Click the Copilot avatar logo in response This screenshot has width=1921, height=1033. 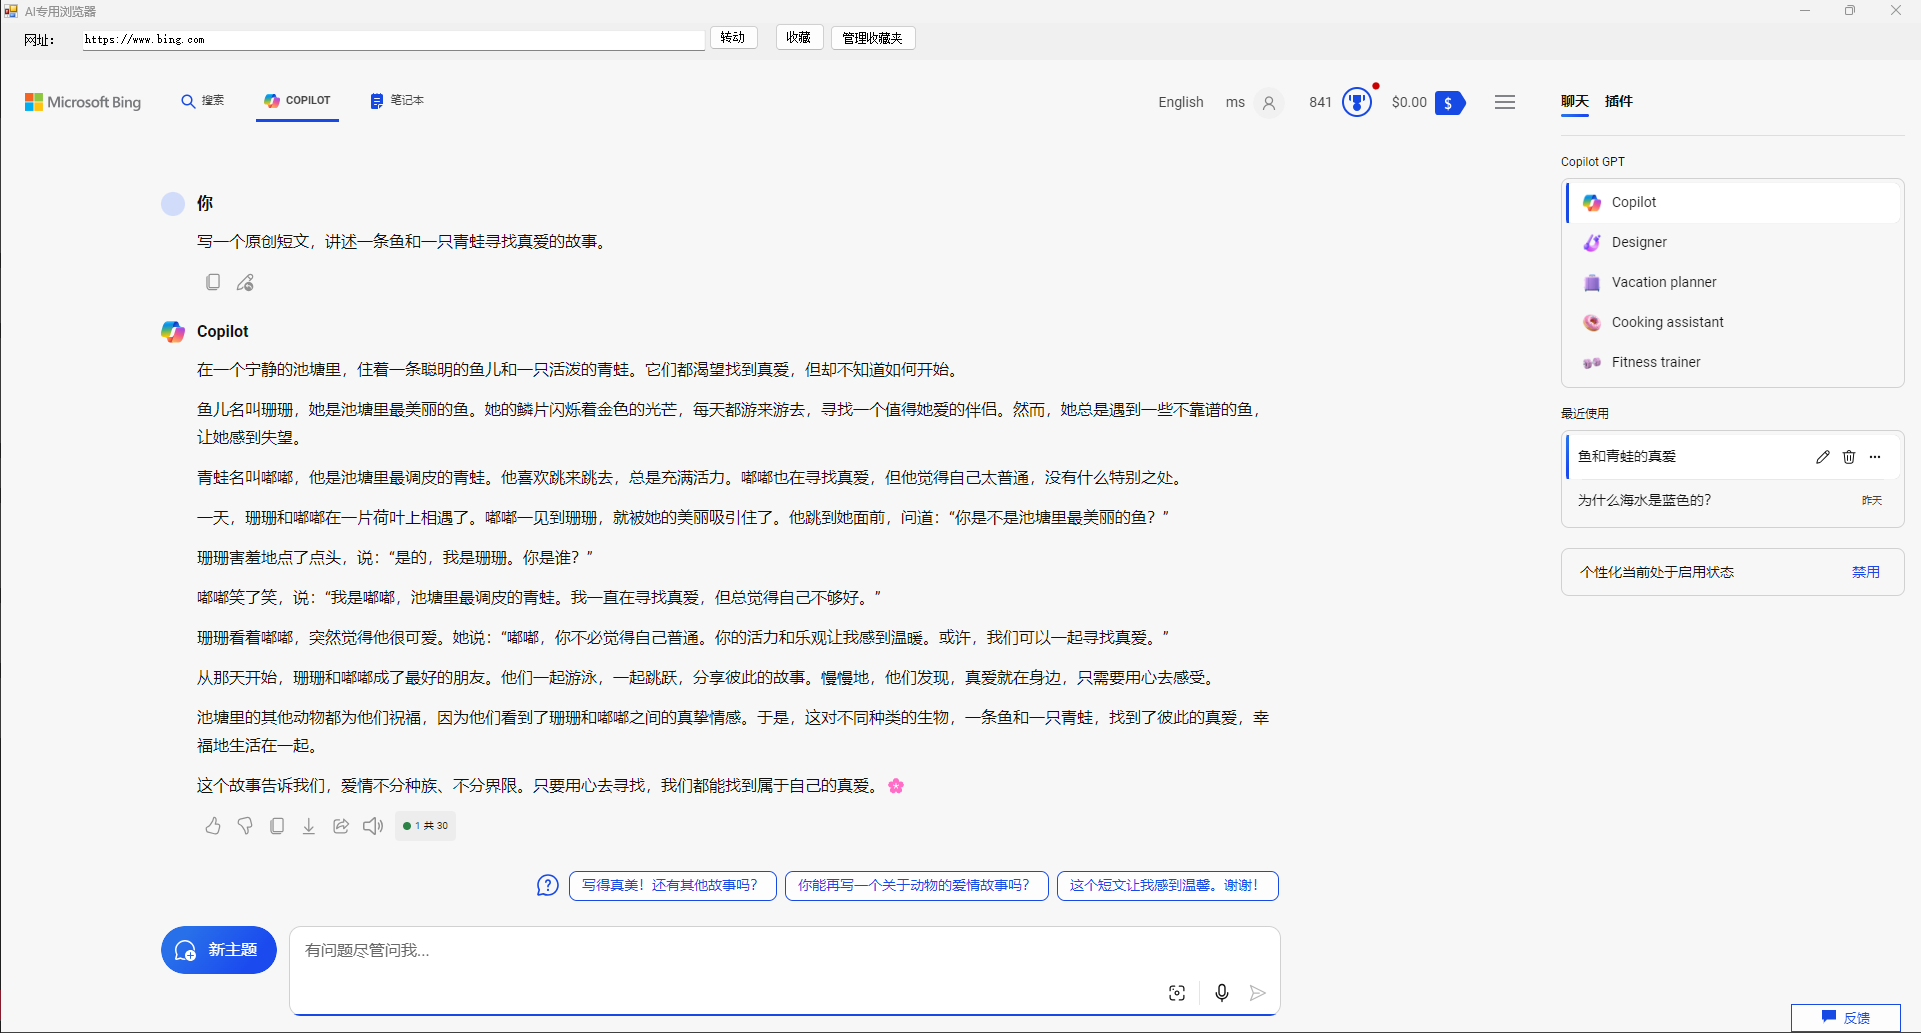click(173, 331)
